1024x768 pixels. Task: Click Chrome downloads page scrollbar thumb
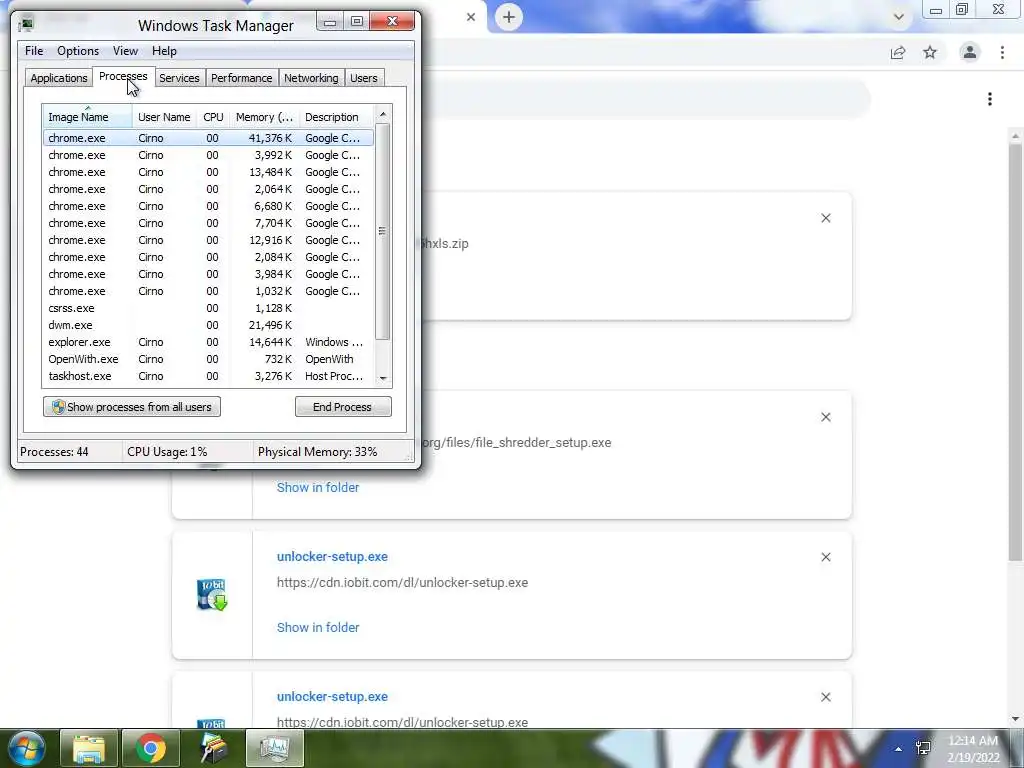pos(1015,353)
